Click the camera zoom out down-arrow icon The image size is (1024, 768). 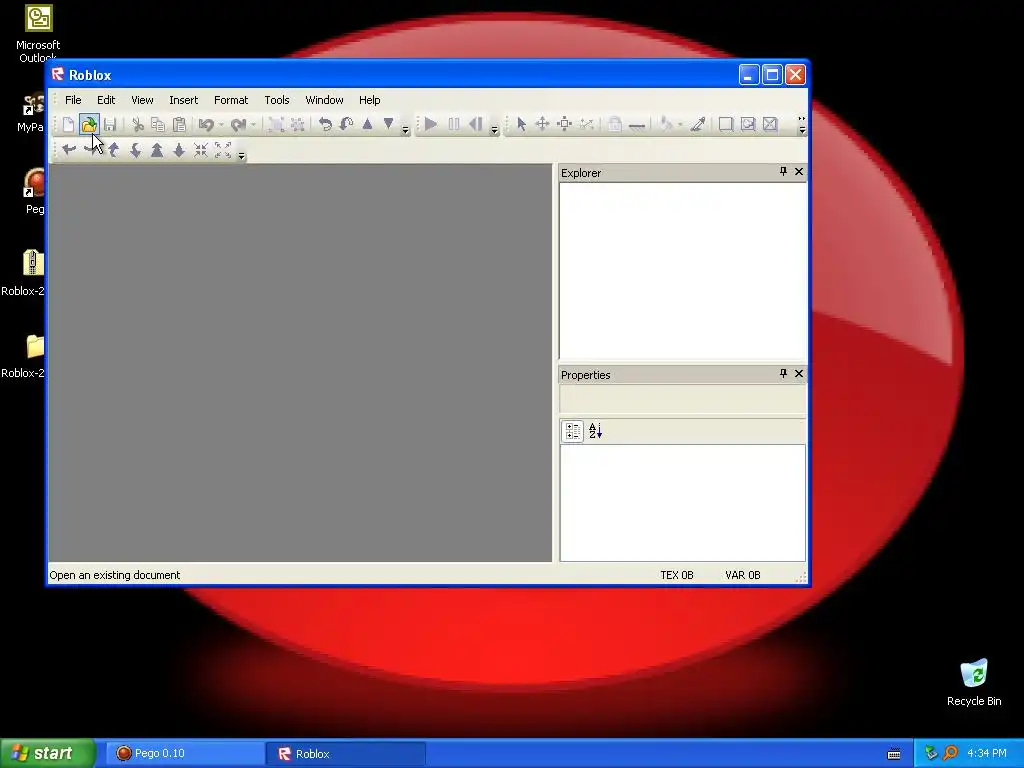coord(179,150)
